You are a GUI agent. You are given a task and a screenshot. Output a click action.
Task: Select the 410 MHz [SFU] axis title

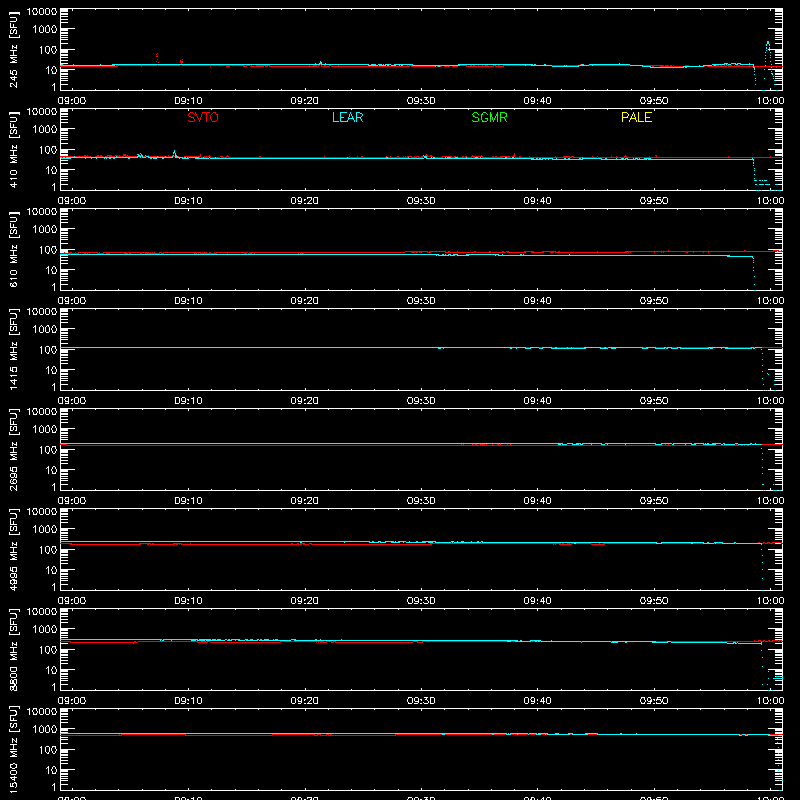(13, 150)
